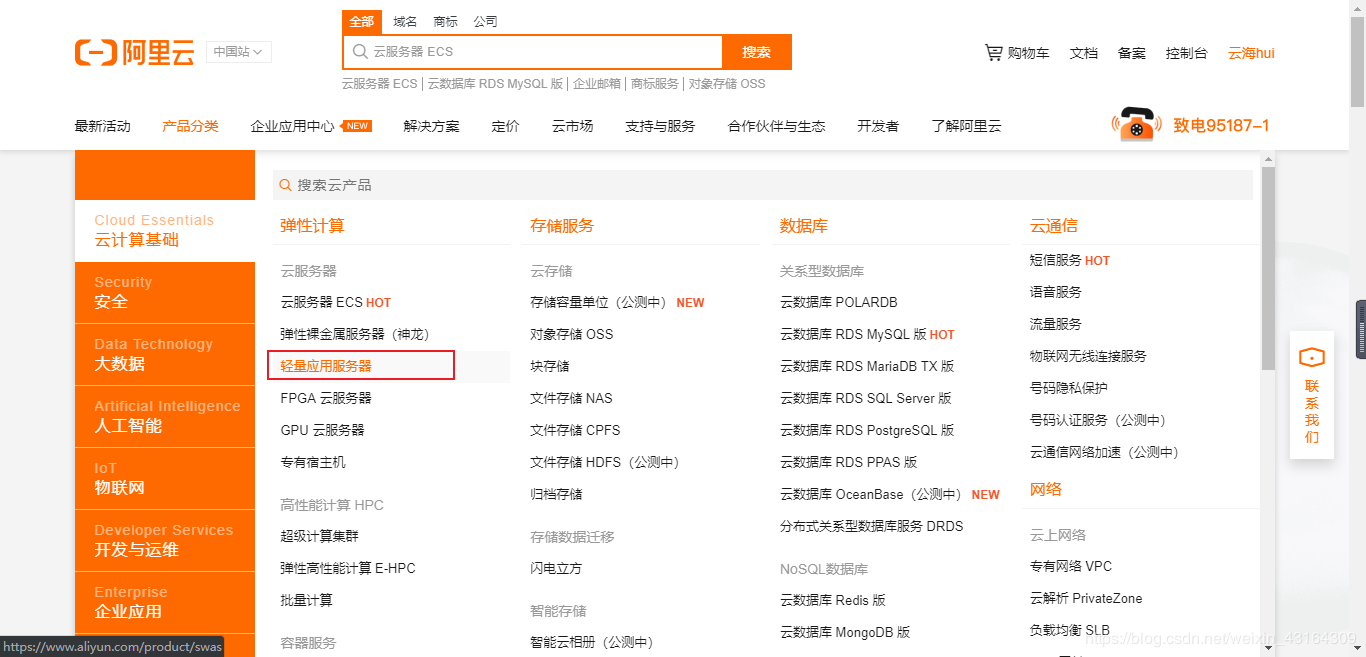Open 云数据库 RDS SQL Server 版 link

[866, 398]
